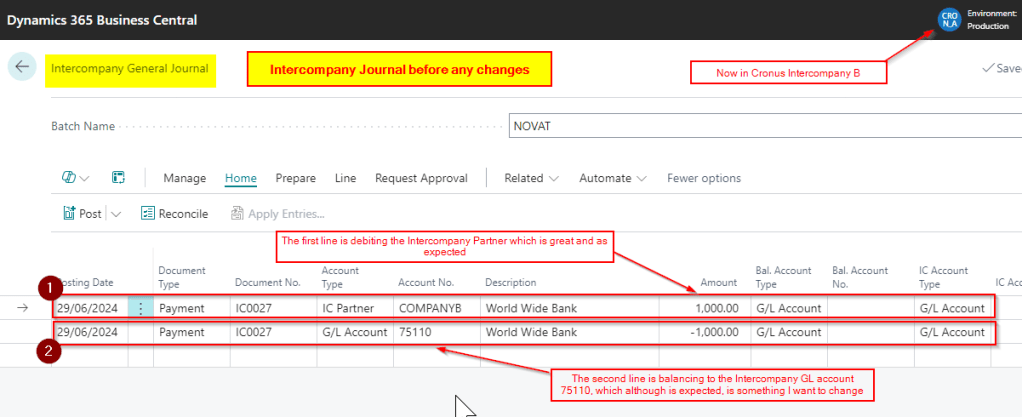
Task: Expand the Automate menu
Action: click(612, 178)
